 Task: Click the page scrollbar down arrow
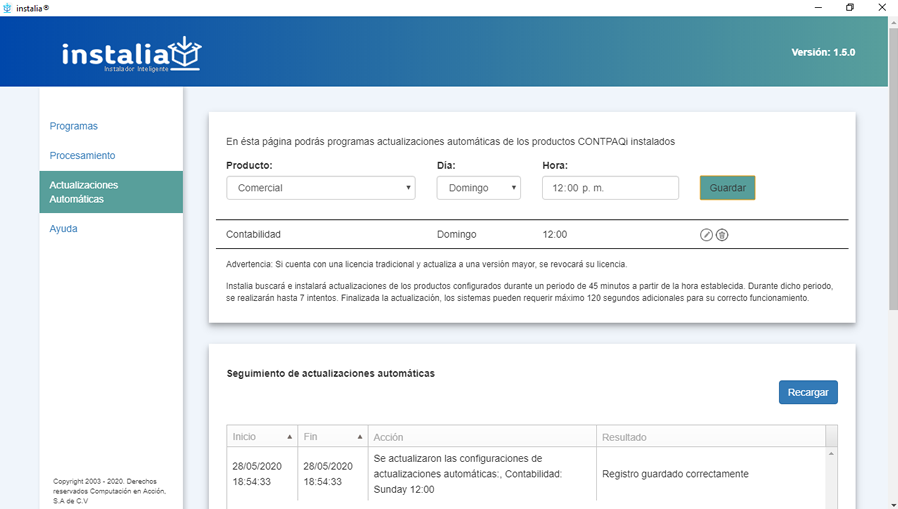(x=893, y=504)
